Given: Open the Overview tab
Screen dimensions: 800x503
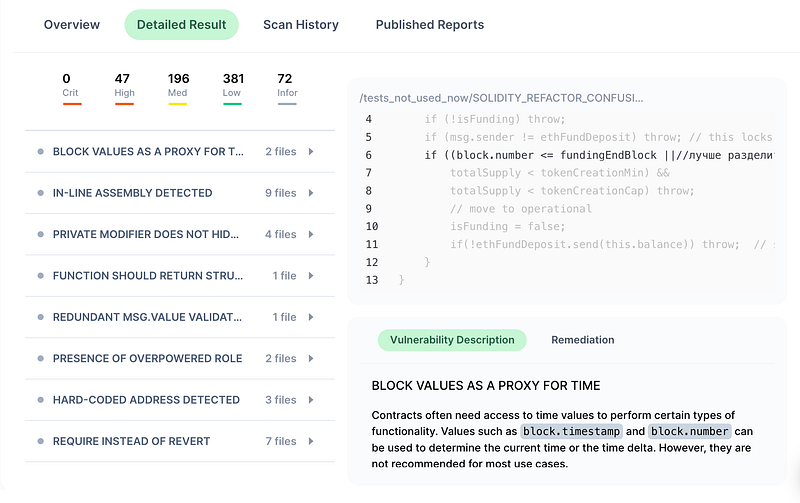Looking at the screenshot, I should (x=72, y=25).
